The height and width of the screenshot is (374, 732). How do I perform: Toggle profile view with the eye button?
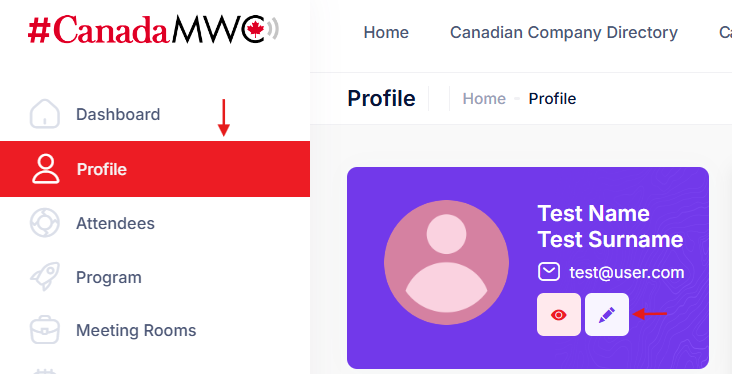559,315
